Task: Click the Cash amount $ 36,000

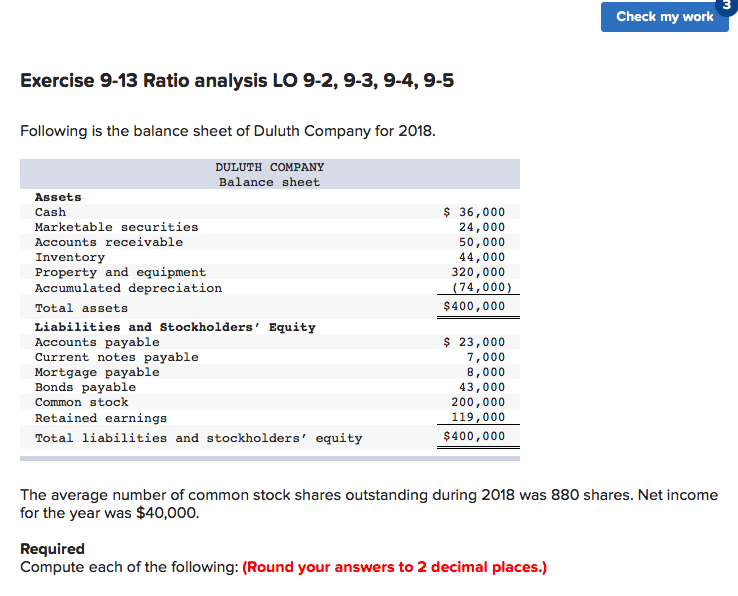Action: tap(474, 212)
